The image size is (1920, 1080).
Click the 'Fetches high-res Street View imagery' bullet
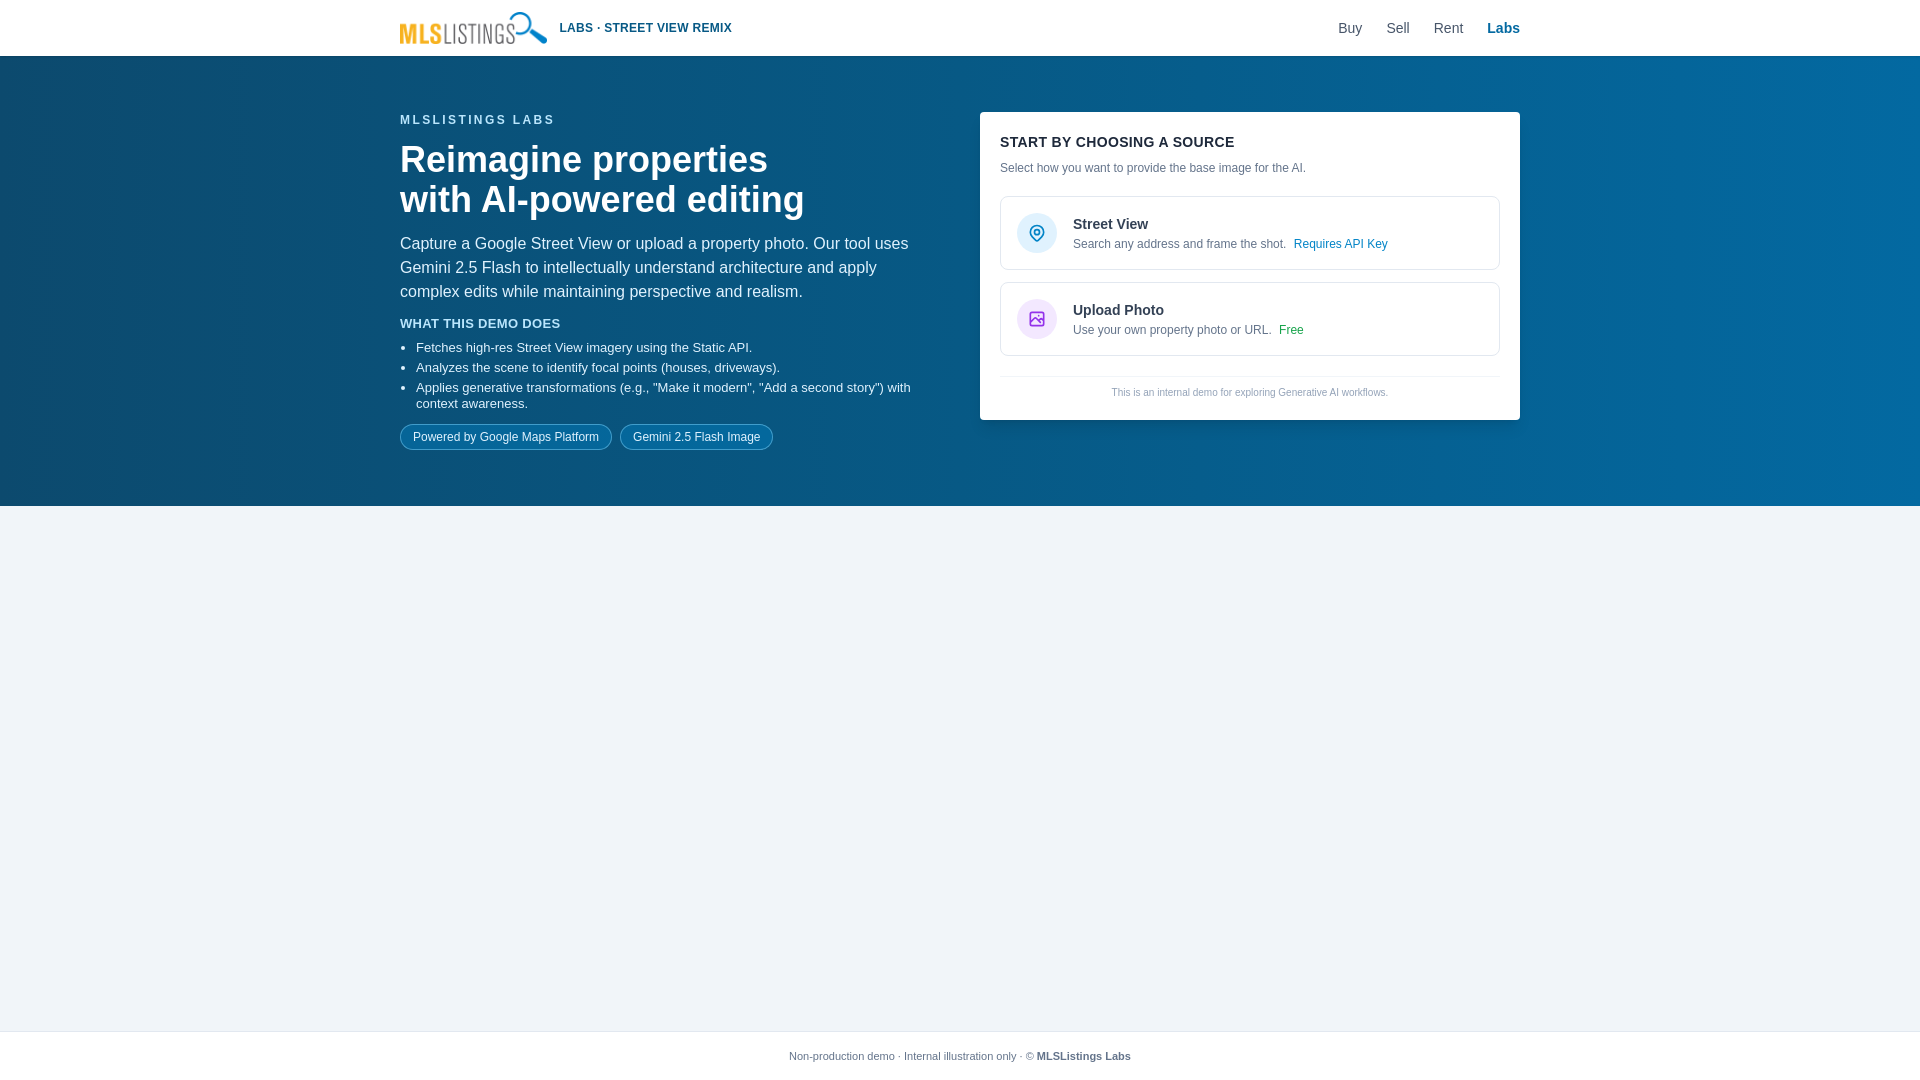[x=584, y=348]
